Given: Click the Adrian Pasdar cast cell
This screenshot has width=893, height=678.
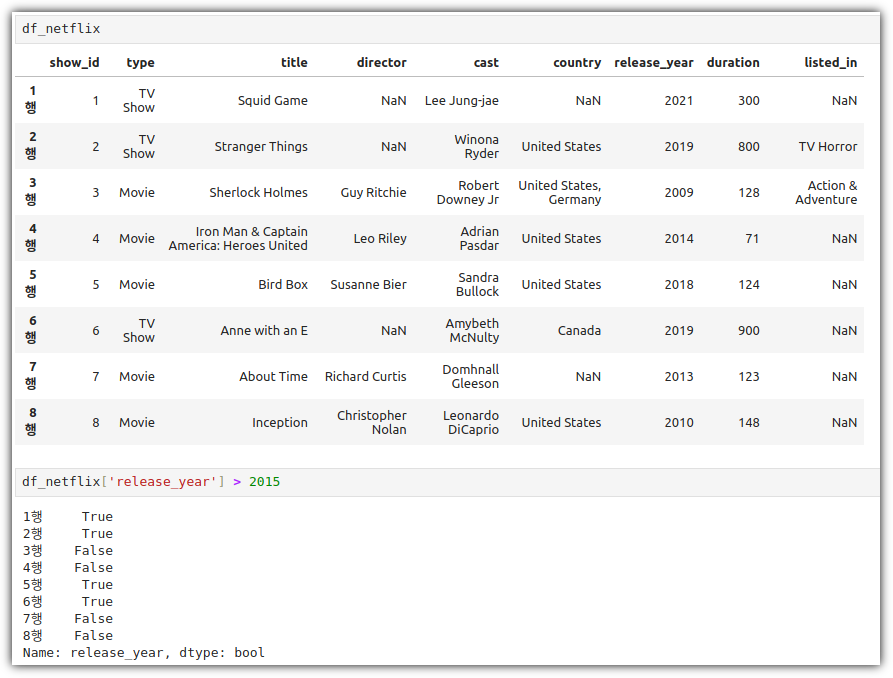Looking at the screenshot, I should coord(479,239).
